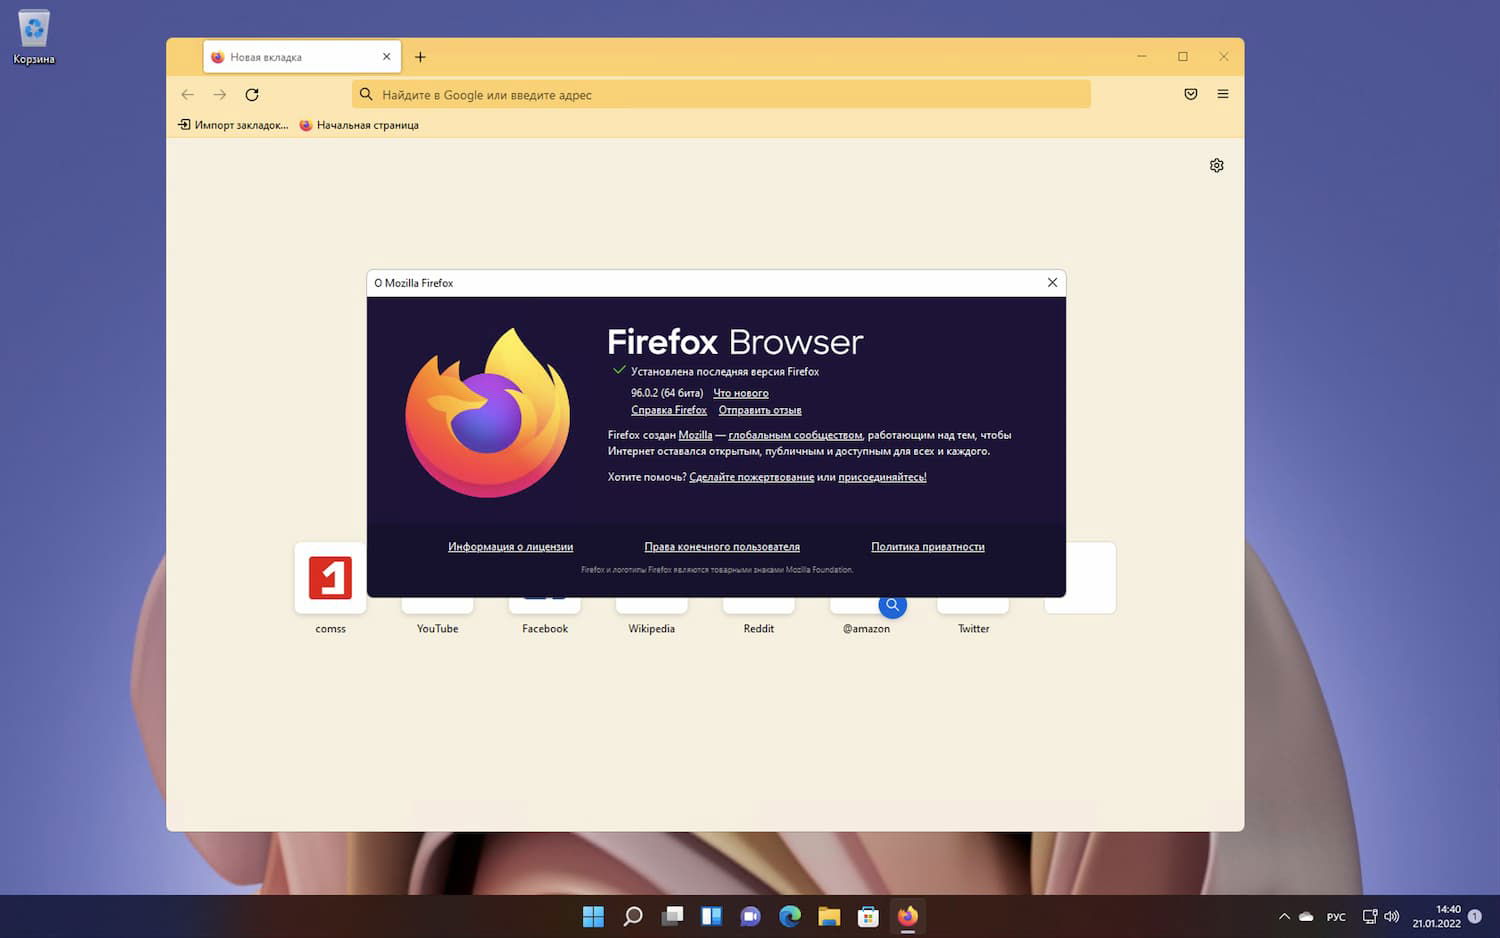
Task: Click the Firefox taskbar icon
Action: point(908,916)
